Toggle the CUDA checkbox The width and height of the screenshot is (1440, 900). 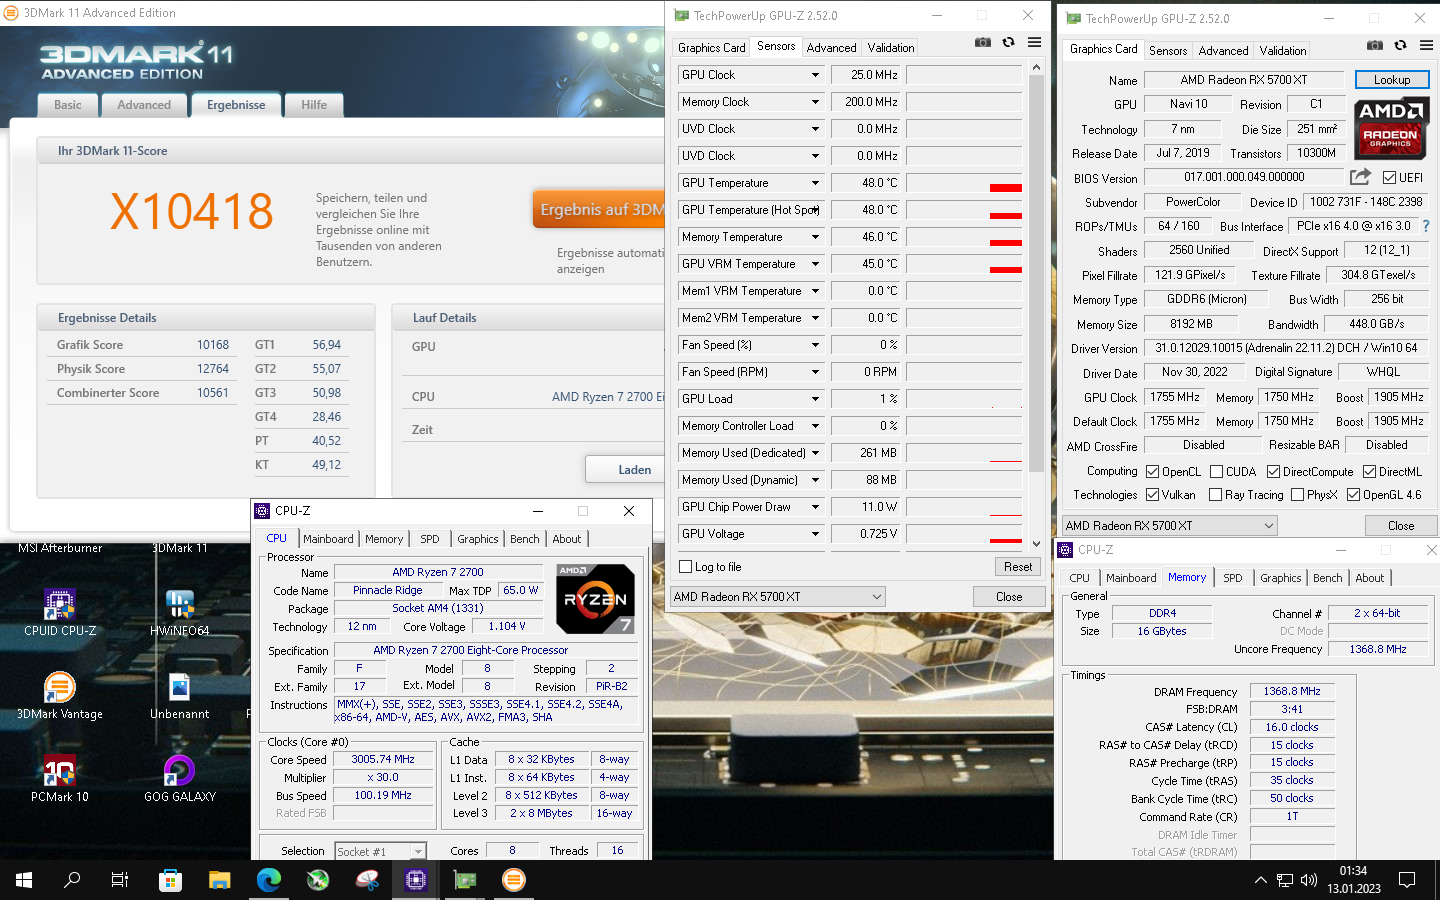point(1216,472)
